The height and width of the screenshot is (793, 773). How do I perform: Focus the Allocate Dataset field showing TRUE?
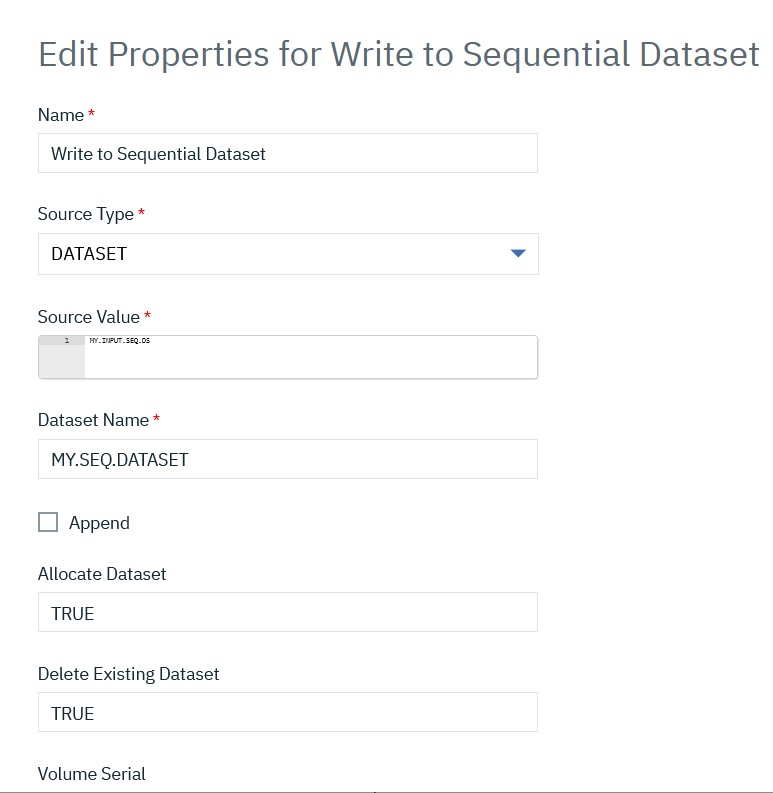click(288, 612)
